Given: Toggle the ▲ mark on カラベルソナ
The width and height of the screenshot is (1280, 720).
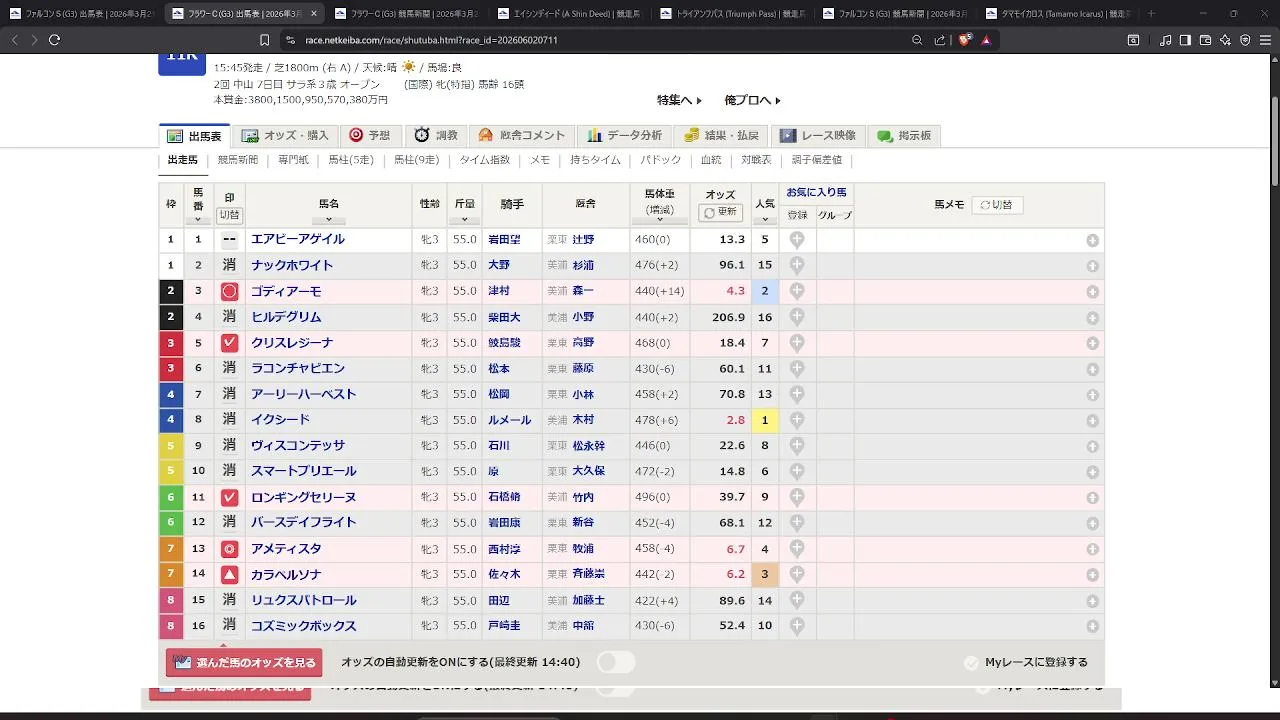Looking at the screenshot, I should pos(229,575).
